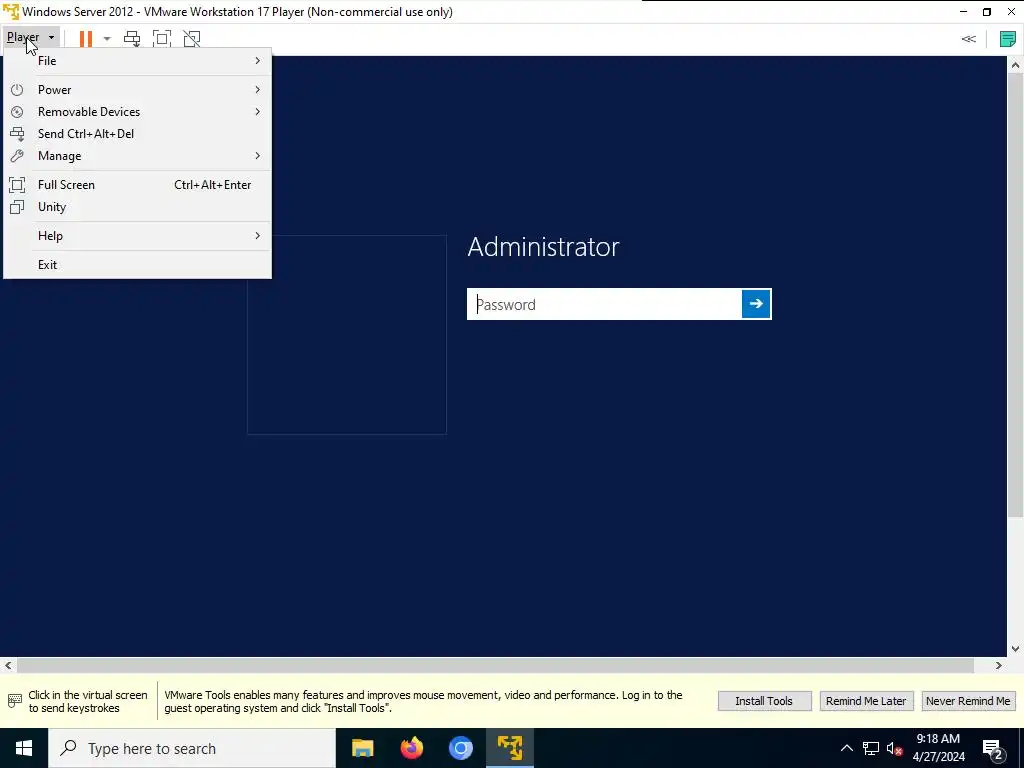Click keyboard hint icon in info bar
1024x768 pixels.
pyautogui.click(x=14, y=701)
